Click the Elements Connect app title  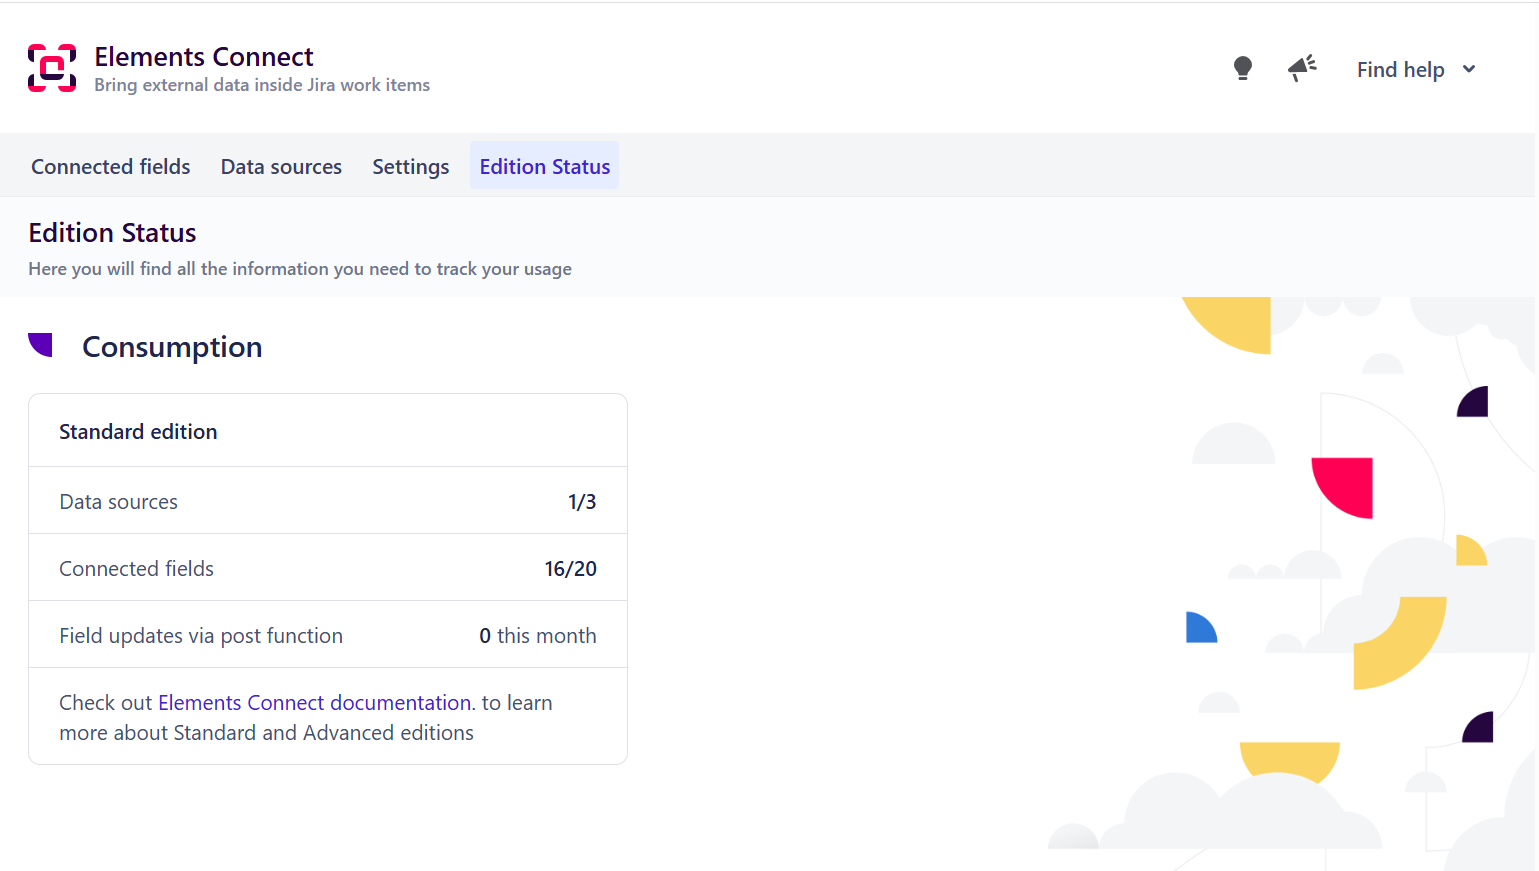coord(204,57)
